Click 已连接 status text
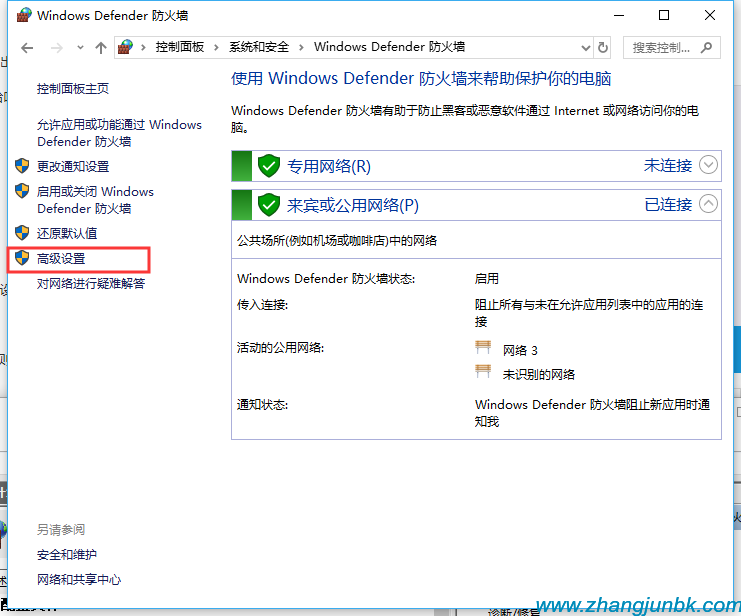The image size is (741, 616). [667, 205]
